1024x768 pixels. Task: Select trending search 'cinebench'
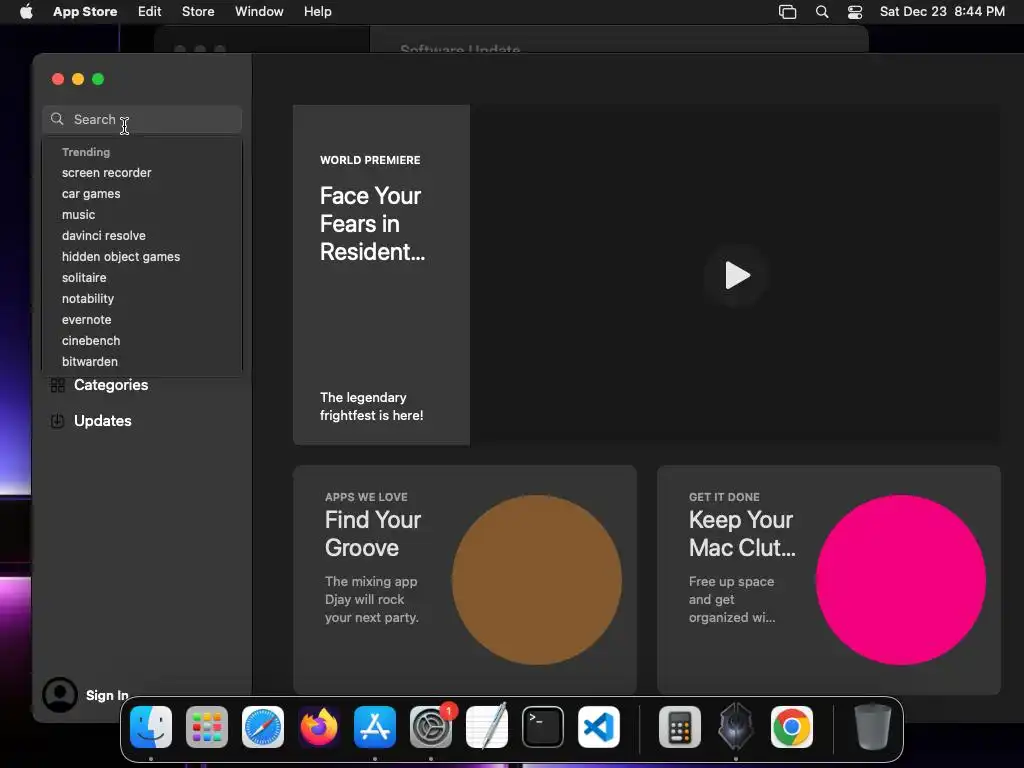(91, 340)
